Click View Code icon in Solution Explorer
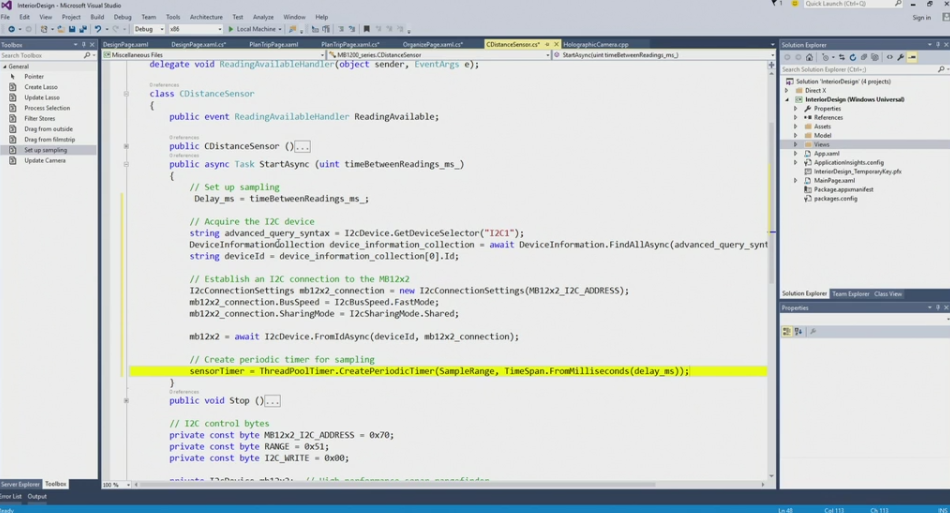Viewport: 950px width, 513px height. (889, 58)
